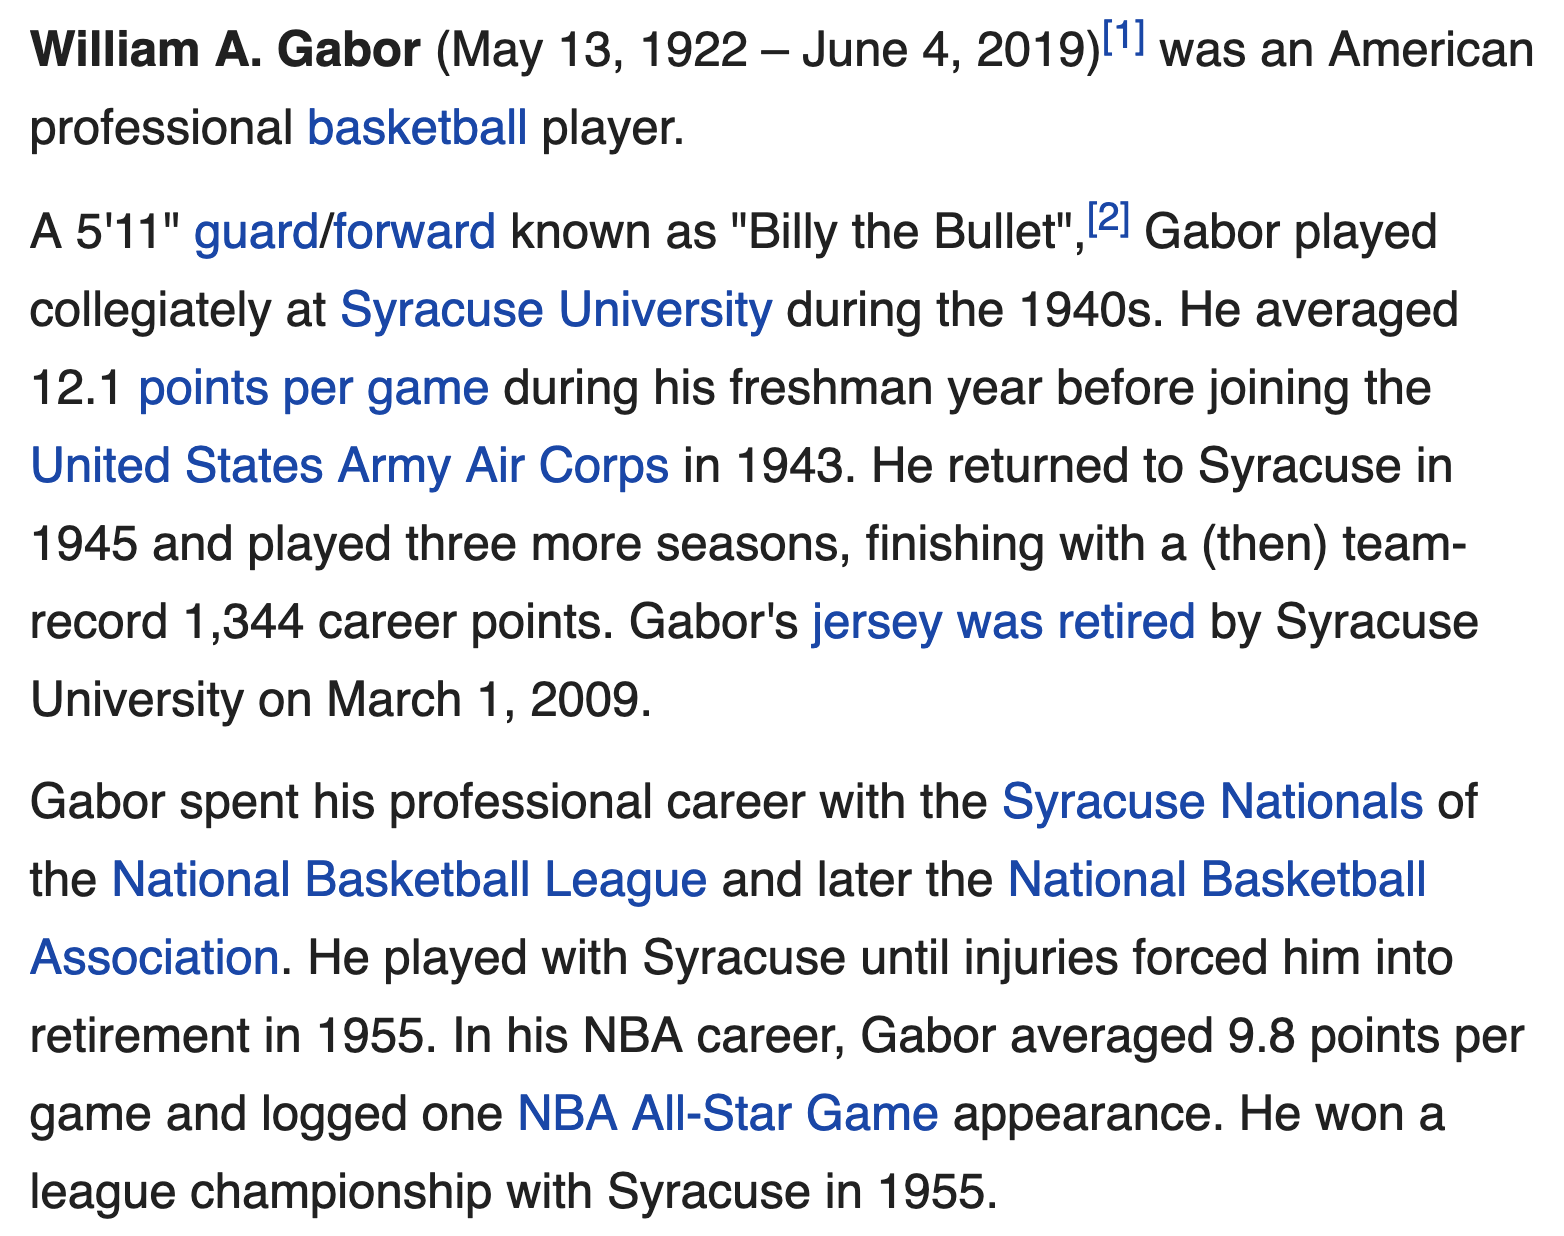Open footnote [2] after Billy the Bullet

(x=1109, y=219)
